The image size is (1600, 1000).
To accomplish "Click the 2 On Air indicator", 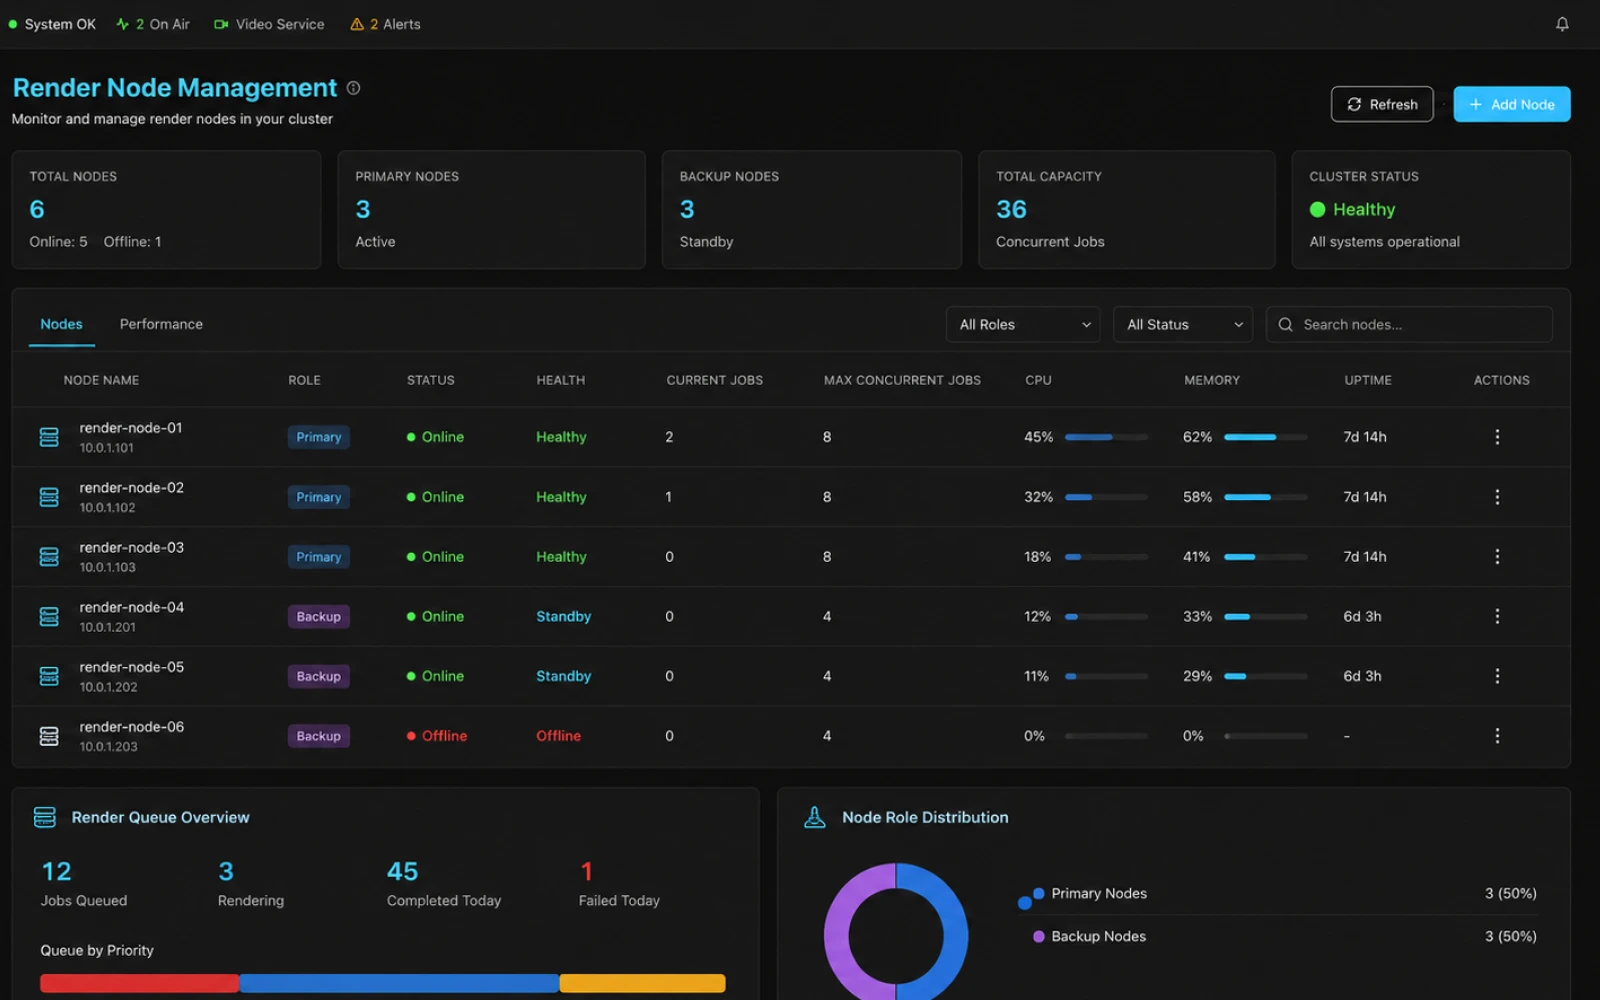I will click(x=153, y=24).
